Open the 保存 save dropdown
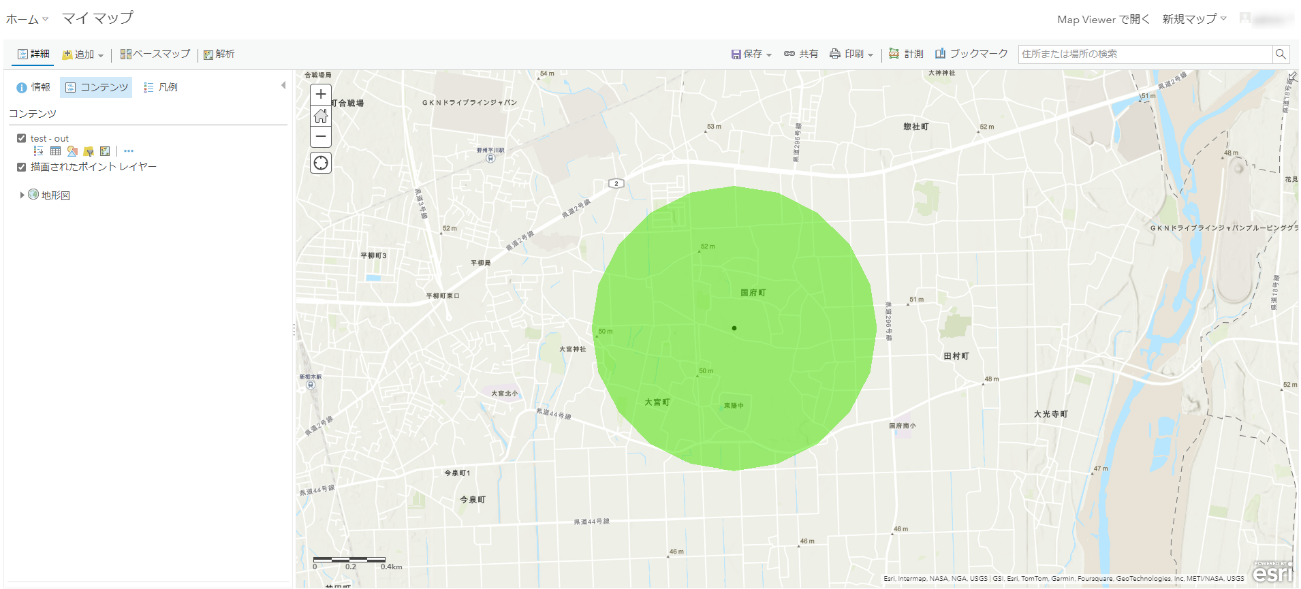This screenshot has width=1301, height=589. click(x=751, y=54)
